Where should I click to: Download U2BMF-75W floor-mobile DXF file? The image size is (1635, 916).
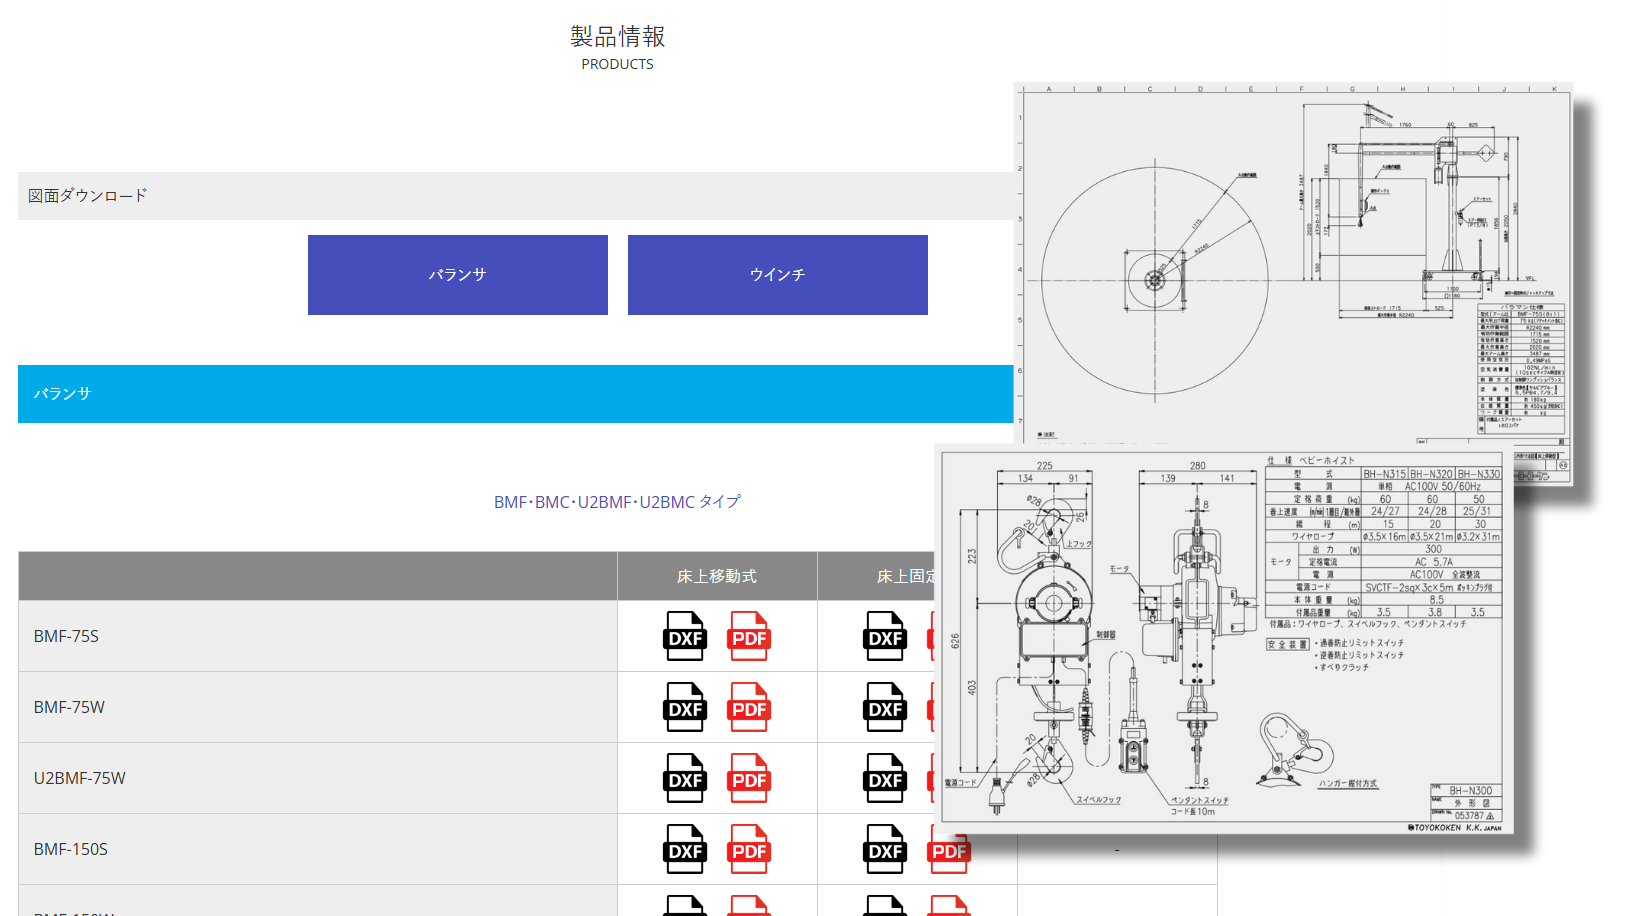point(685,778)
